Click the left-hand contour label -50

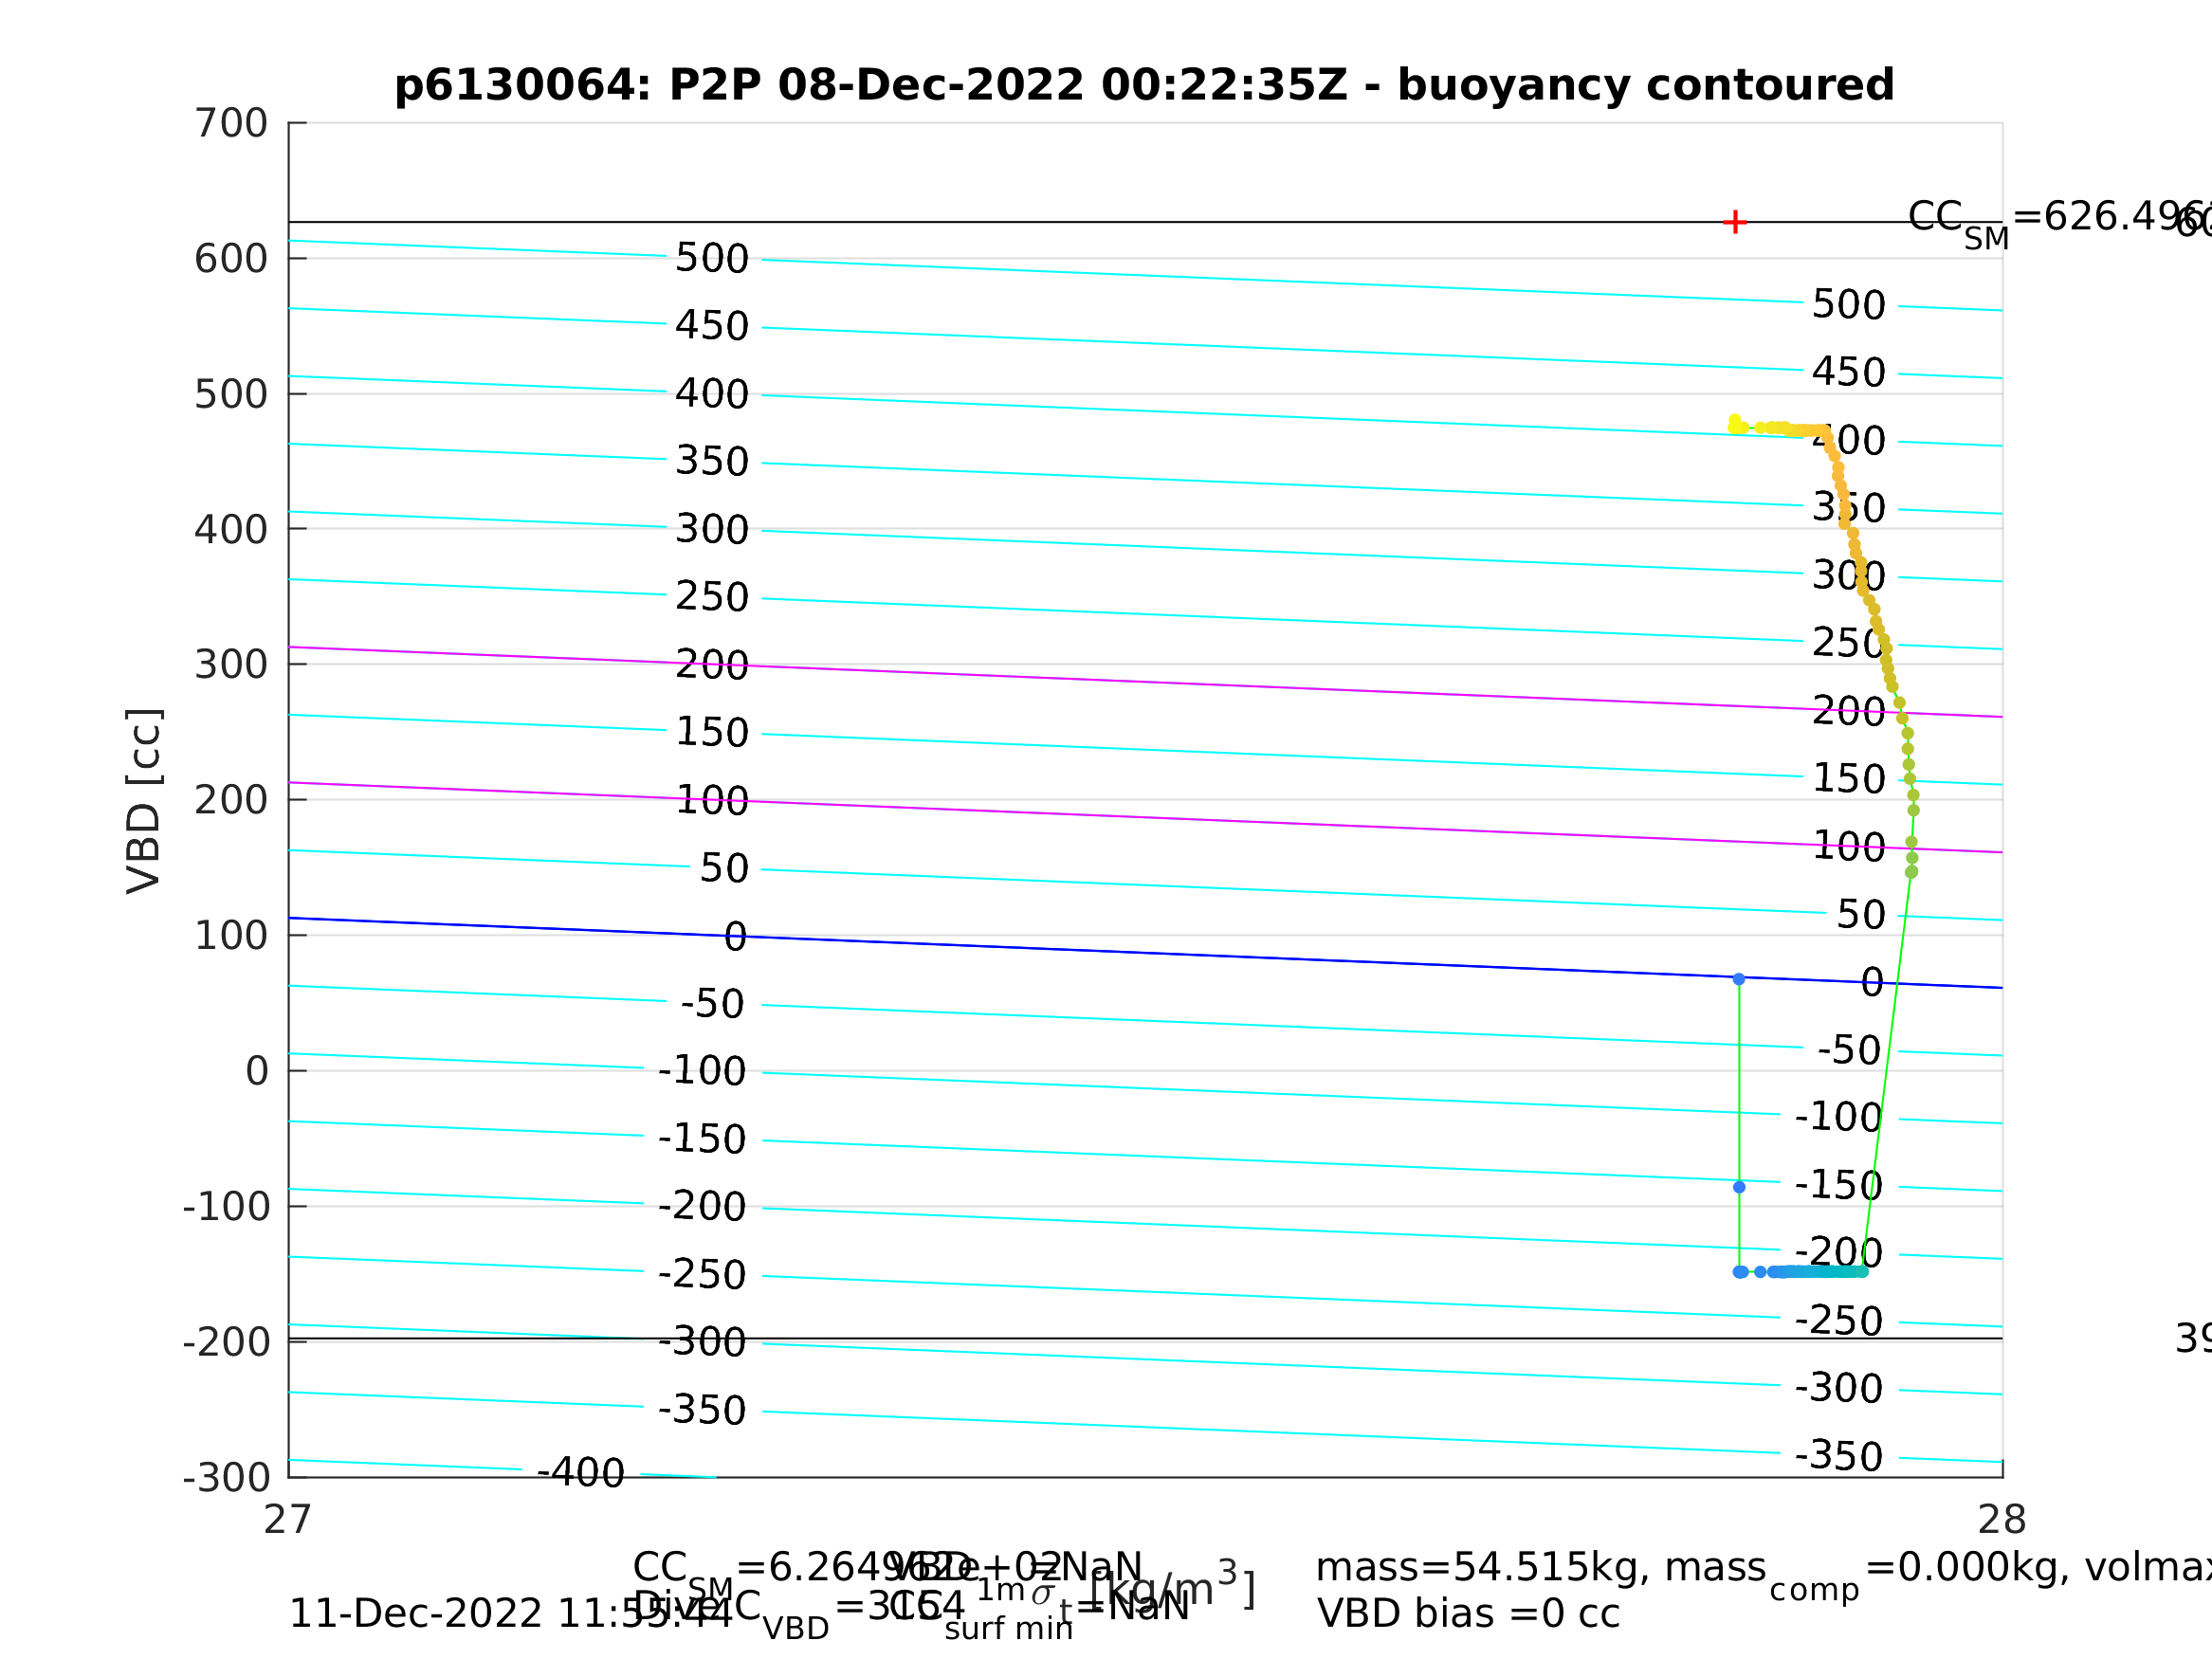(x=713, y=1004)
